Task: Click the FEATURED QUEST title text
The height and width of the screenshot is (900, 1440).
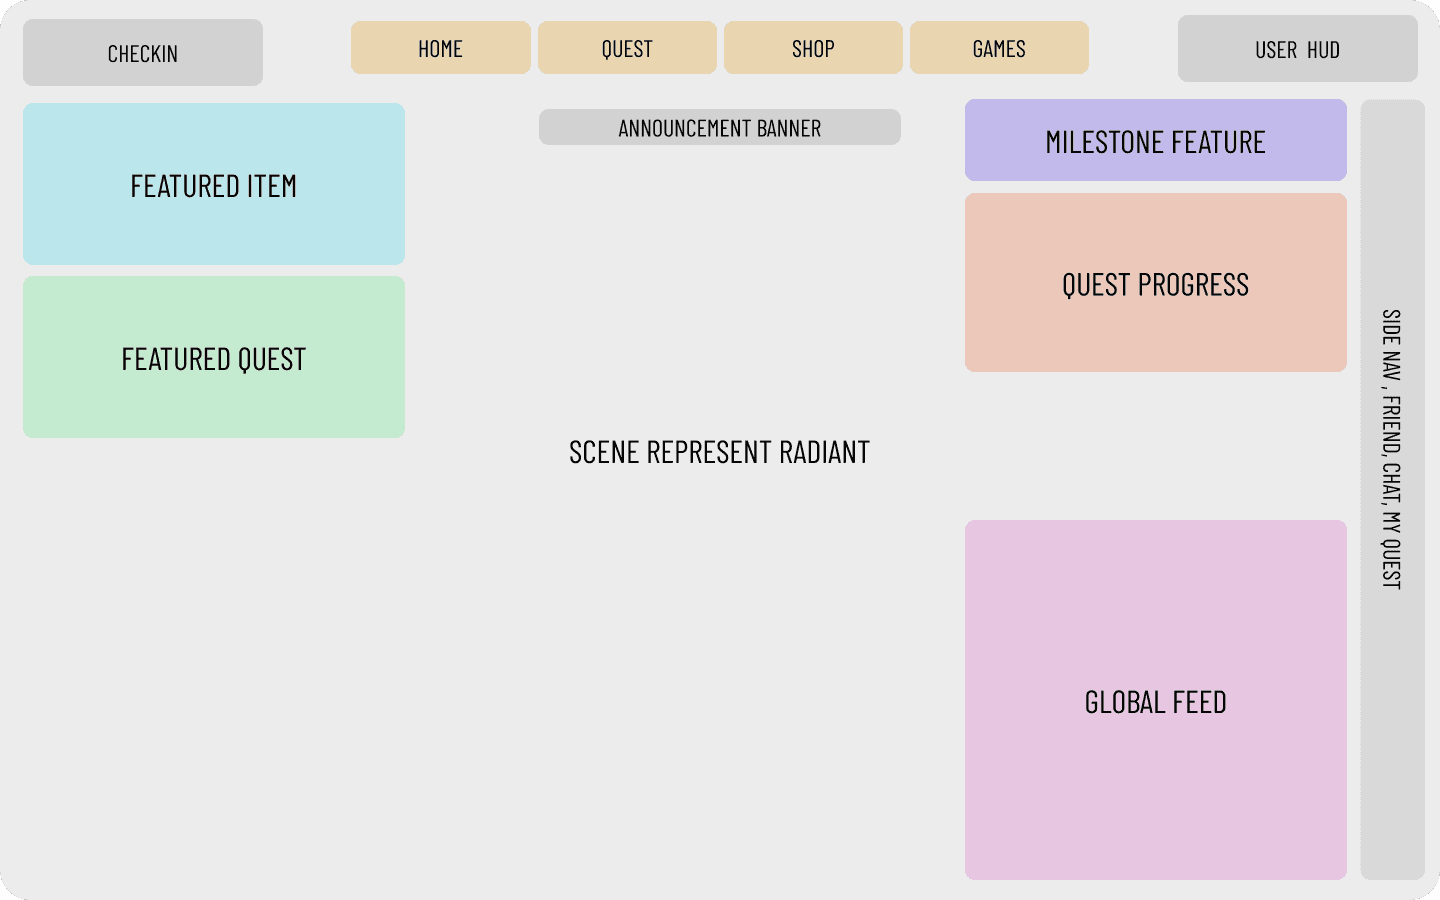Action: click(214, 359)
